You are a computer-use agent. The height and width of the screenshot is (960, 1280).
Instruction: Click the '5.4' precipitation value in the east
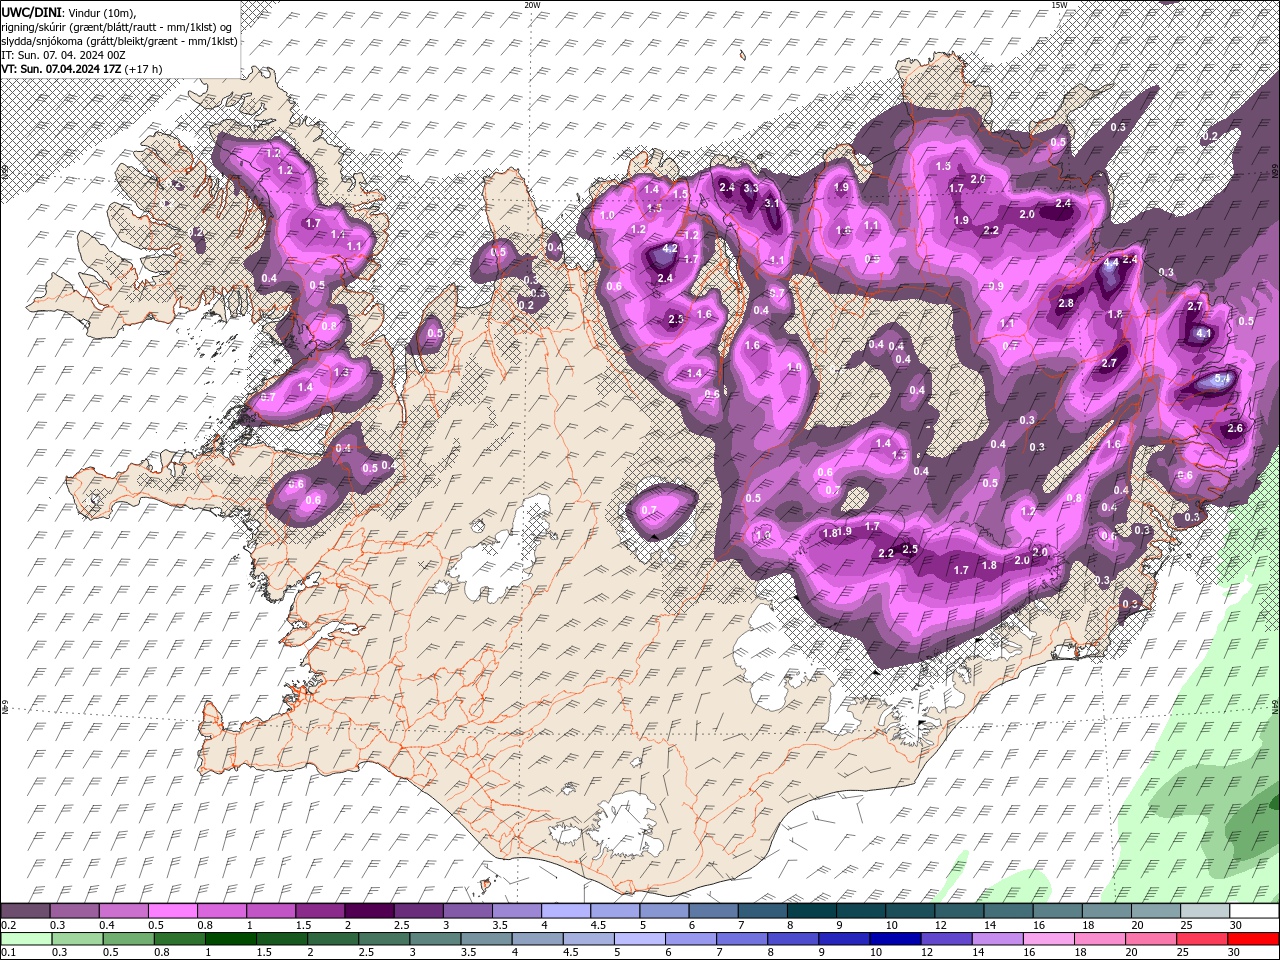coord(1221,380)
